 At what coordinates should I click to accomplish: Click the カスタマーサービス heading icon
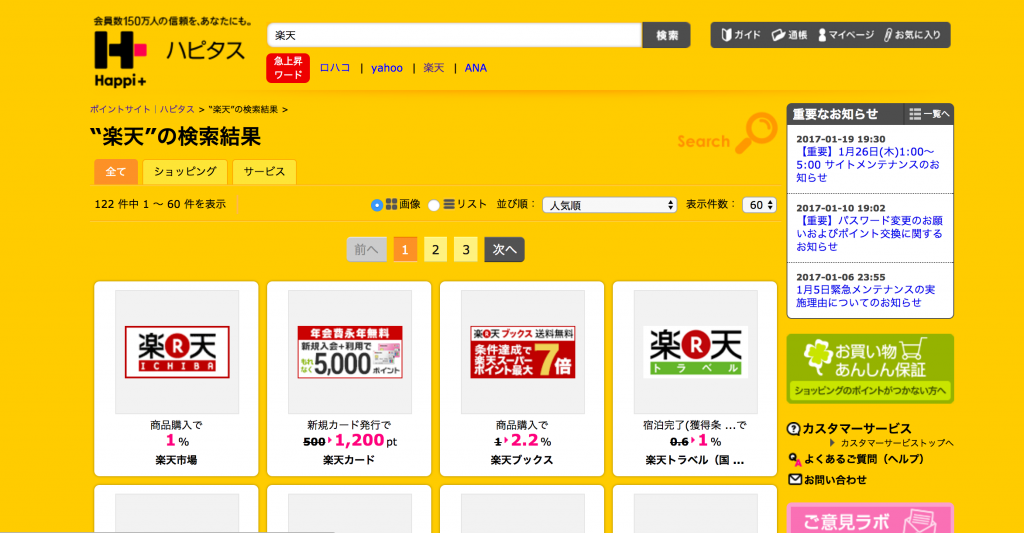pyautogui.click(x=793, y=429)
